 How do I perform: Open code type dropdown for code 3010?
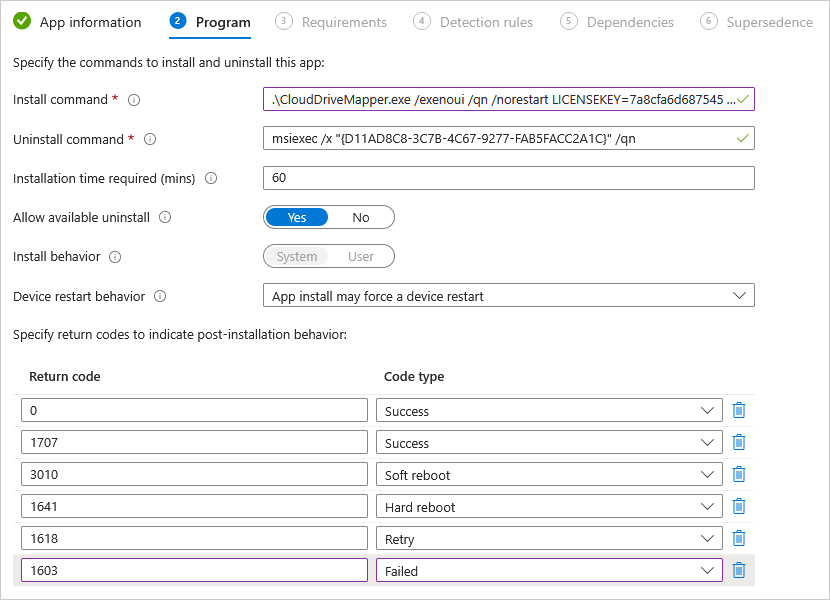[548, 474]
